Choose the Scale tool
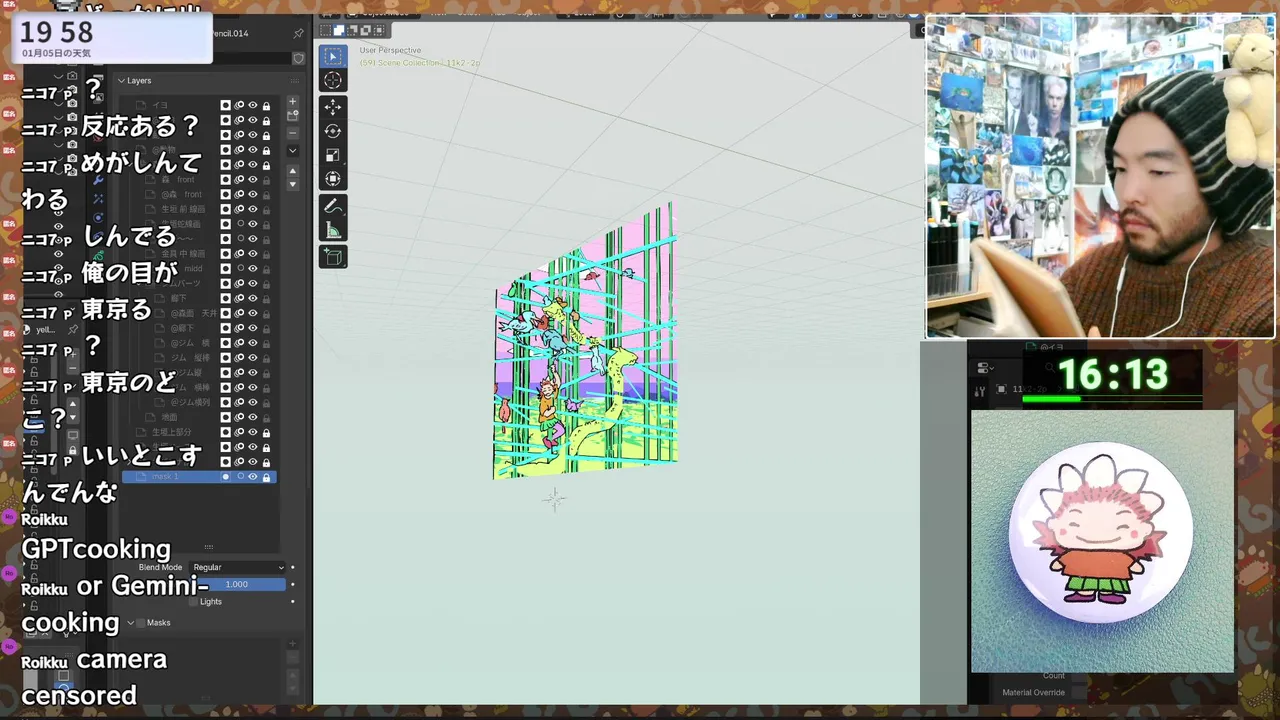Image resolution: width=1280 pixels, height=720 pixels. [x=333, y=155]
